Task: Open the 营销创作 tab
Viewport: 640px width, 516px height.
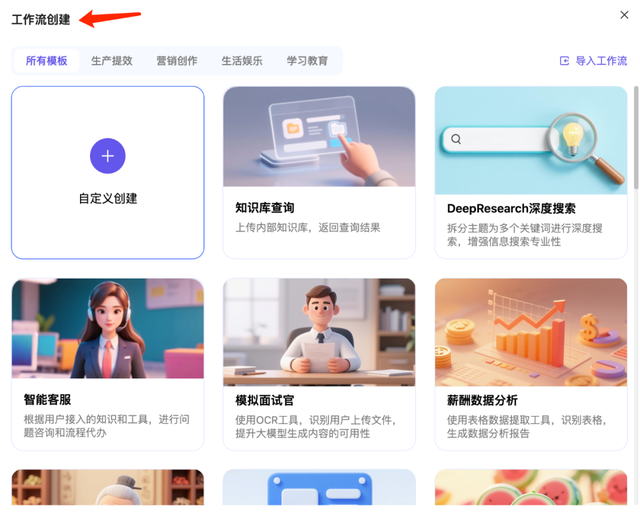Action: (x=177, y=61)
